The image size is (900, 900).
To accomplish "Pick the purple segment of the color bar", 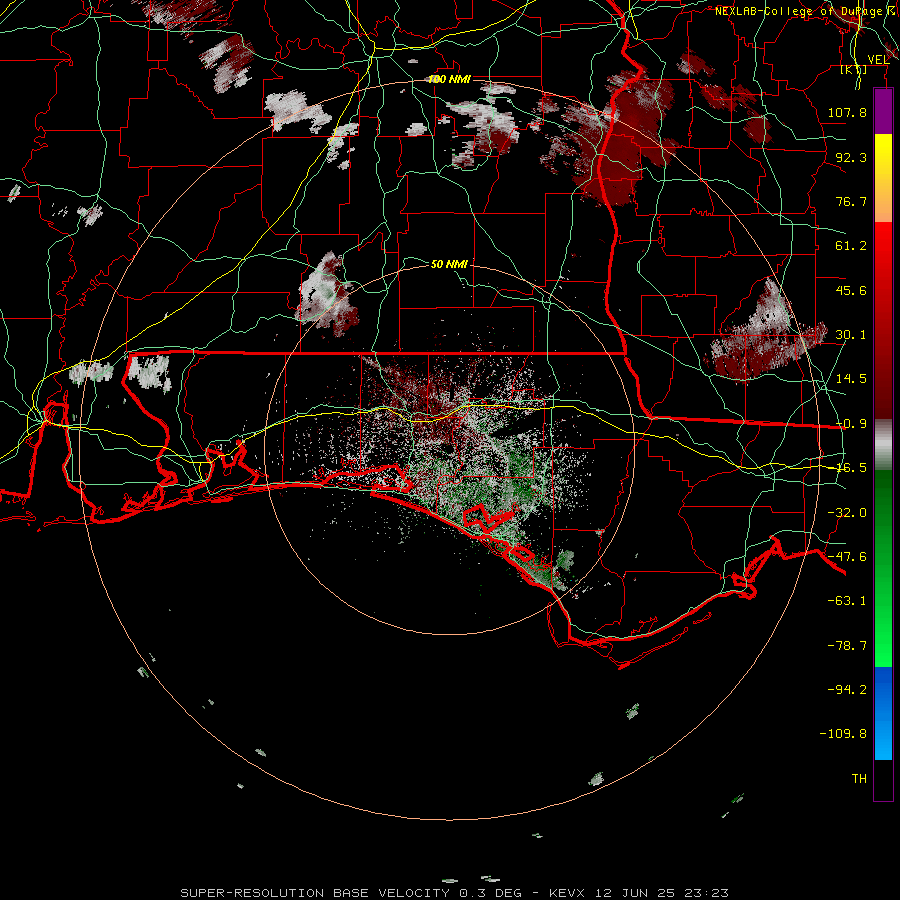I will tap(883, 111).
